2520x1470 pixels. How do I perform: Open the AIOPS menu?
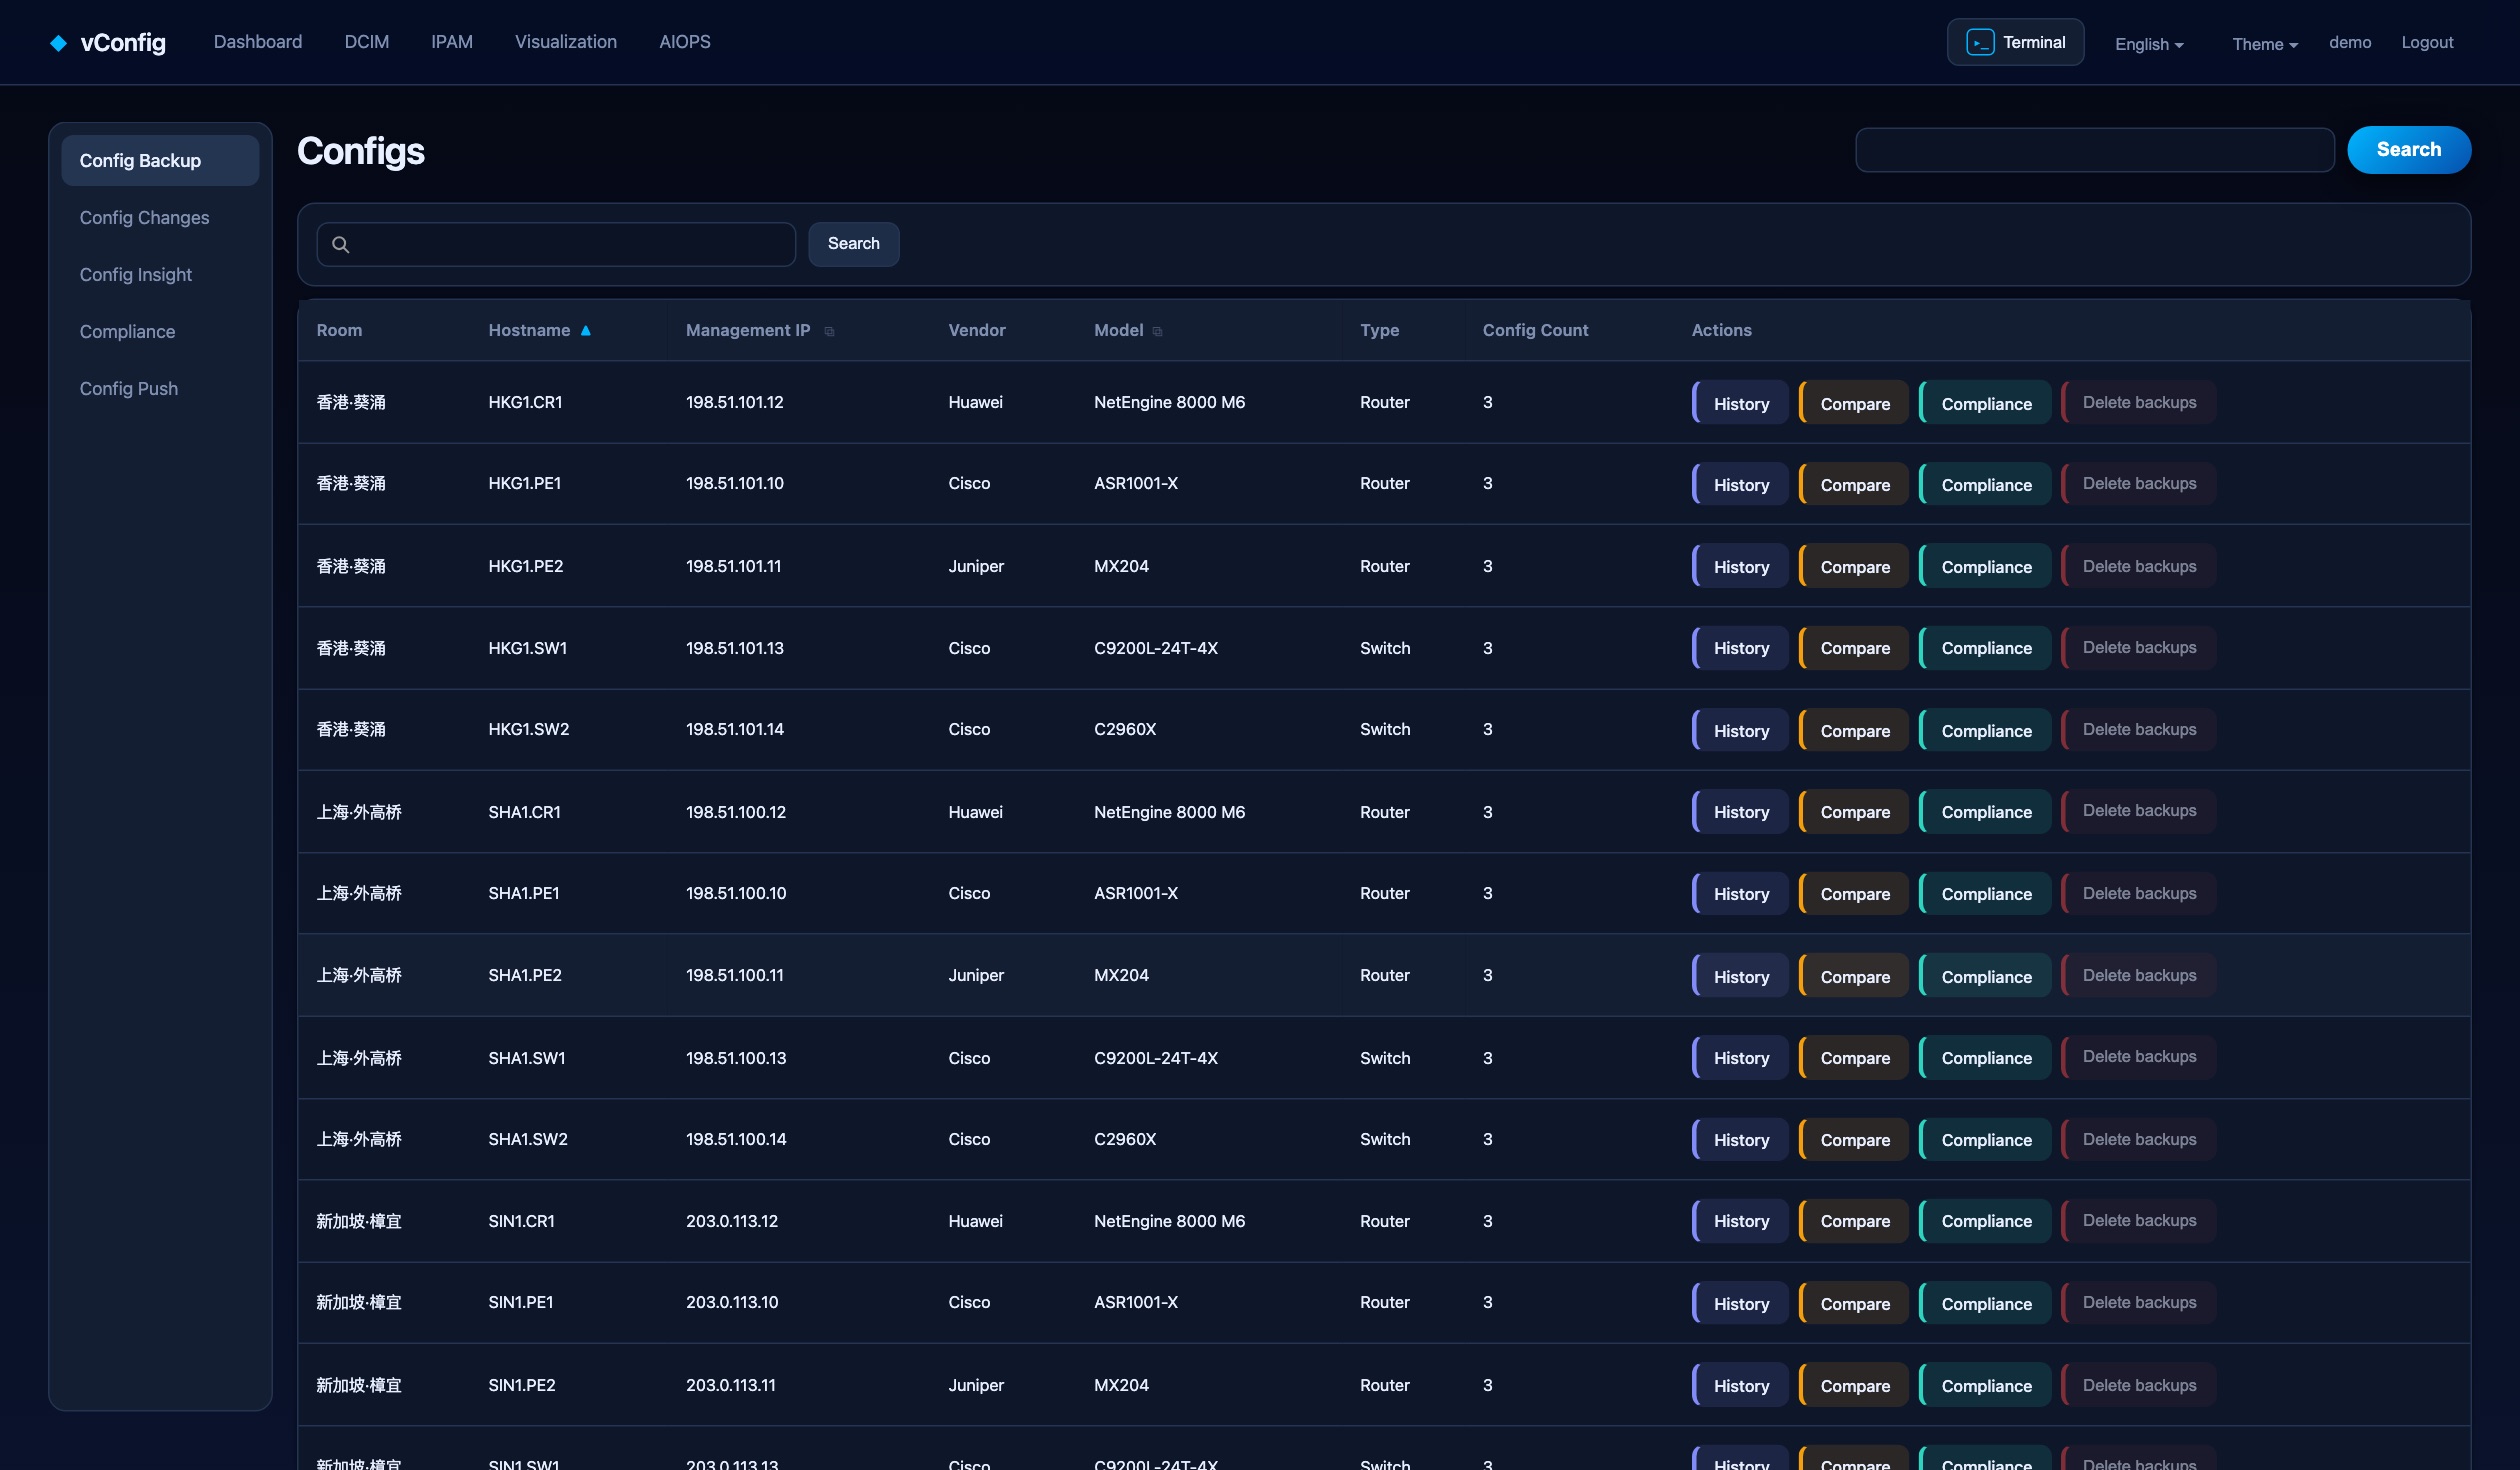(x=685, y=42)
